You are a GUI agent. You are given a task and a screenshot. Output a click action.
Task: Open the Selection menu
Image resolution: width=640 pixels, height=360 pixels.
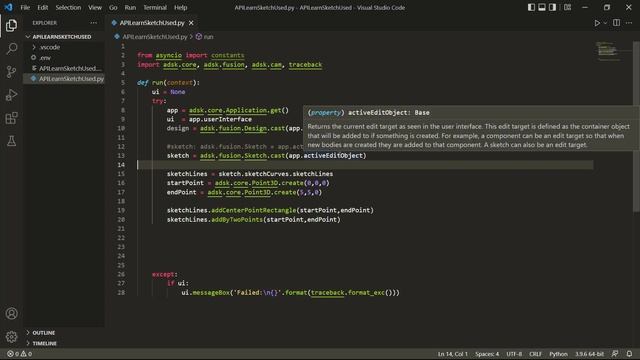pos(68,7)
